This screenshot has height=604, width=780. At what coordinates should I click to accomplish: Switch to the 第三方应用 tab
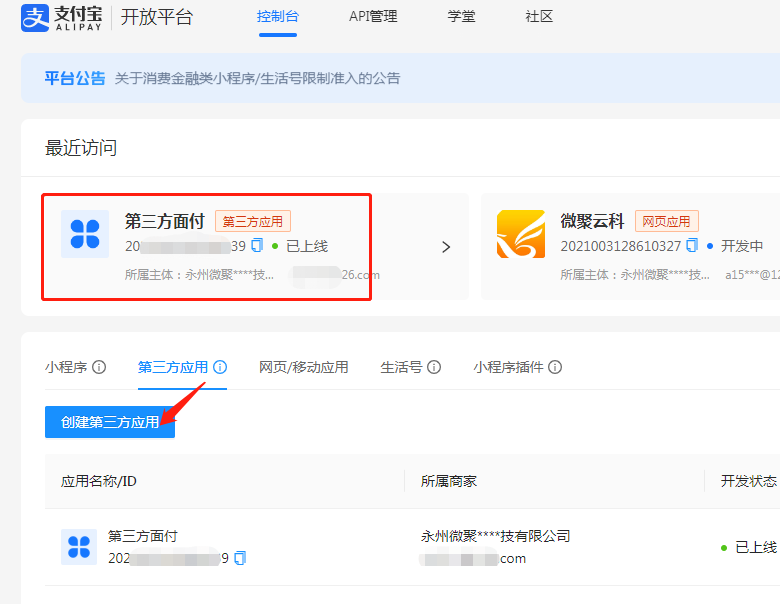click(x=173, y=367)
